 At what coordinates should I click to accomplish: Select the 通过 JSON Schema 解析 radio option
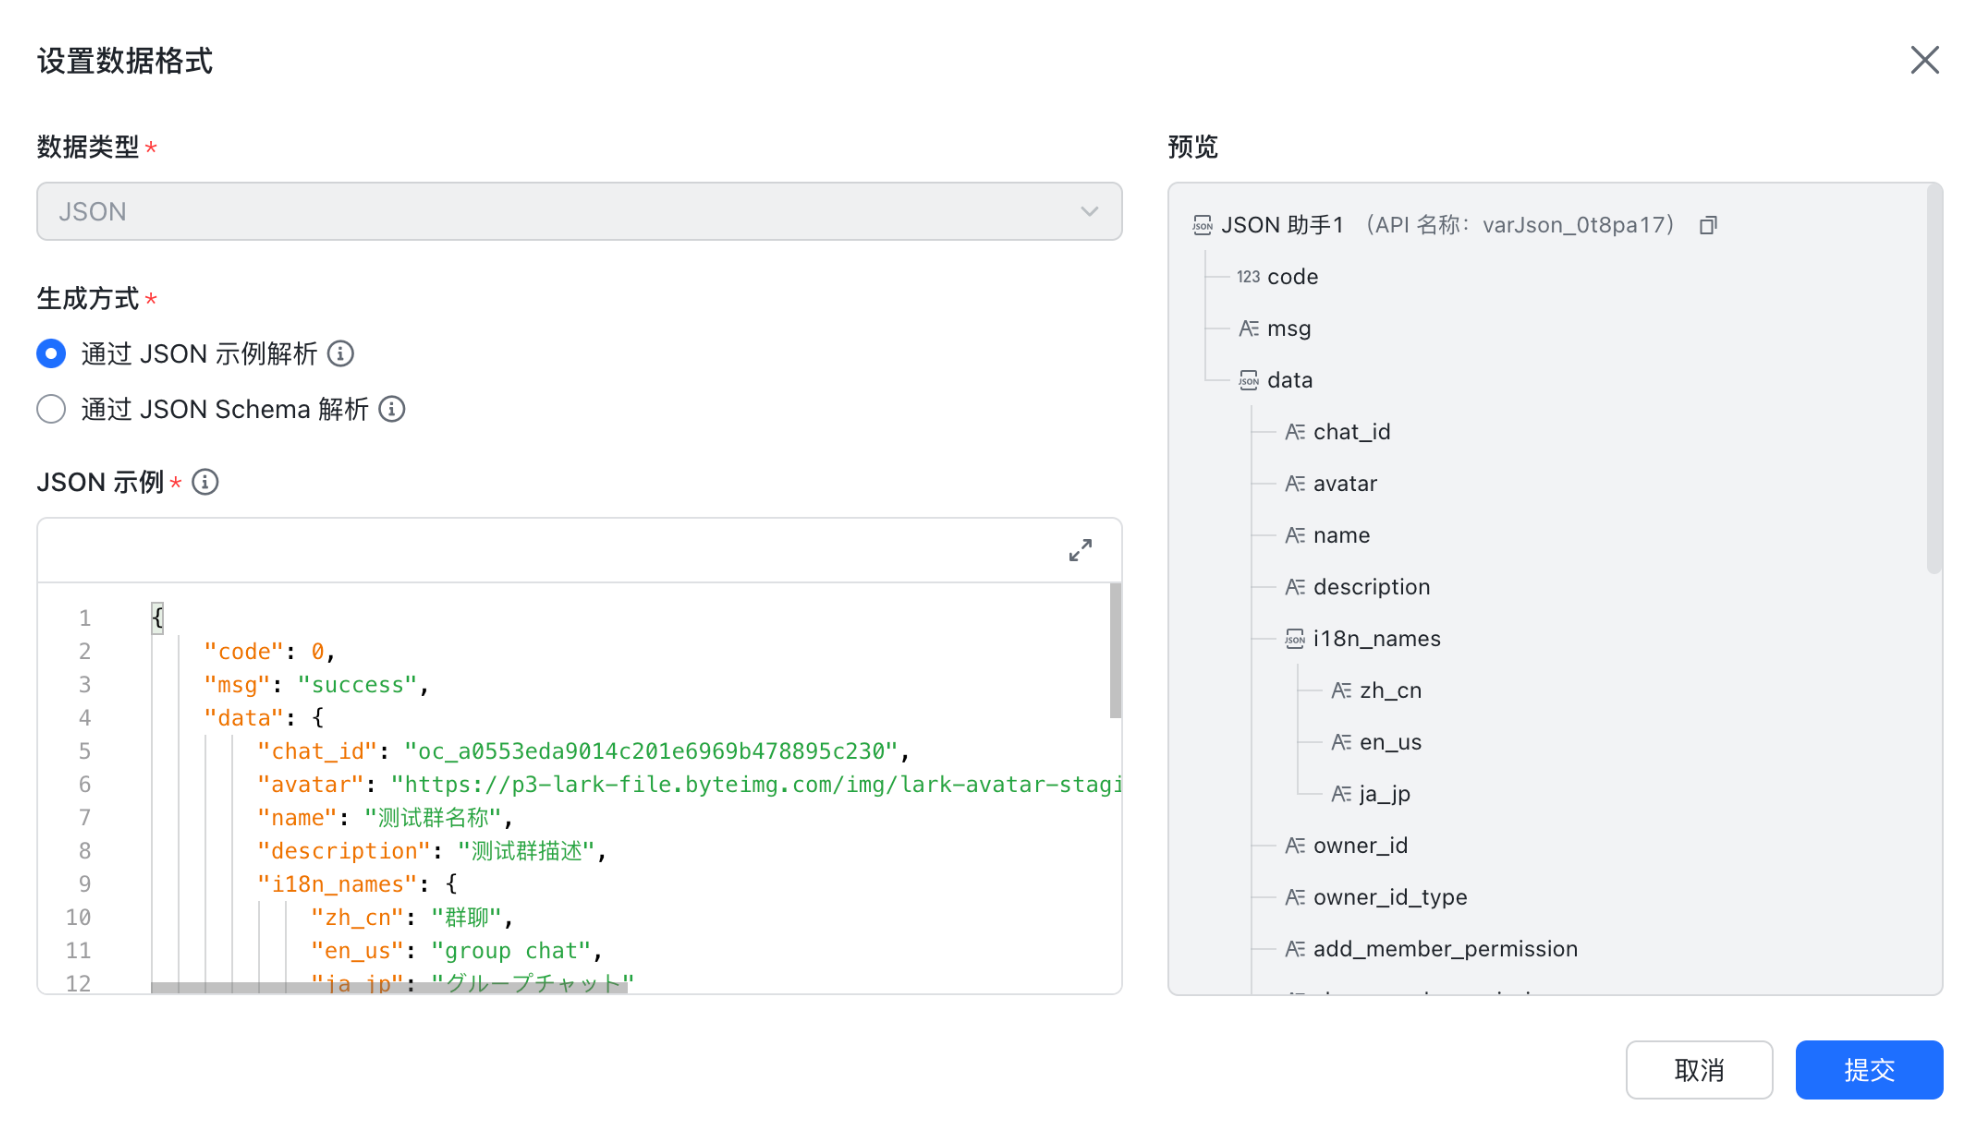point(51,409)
